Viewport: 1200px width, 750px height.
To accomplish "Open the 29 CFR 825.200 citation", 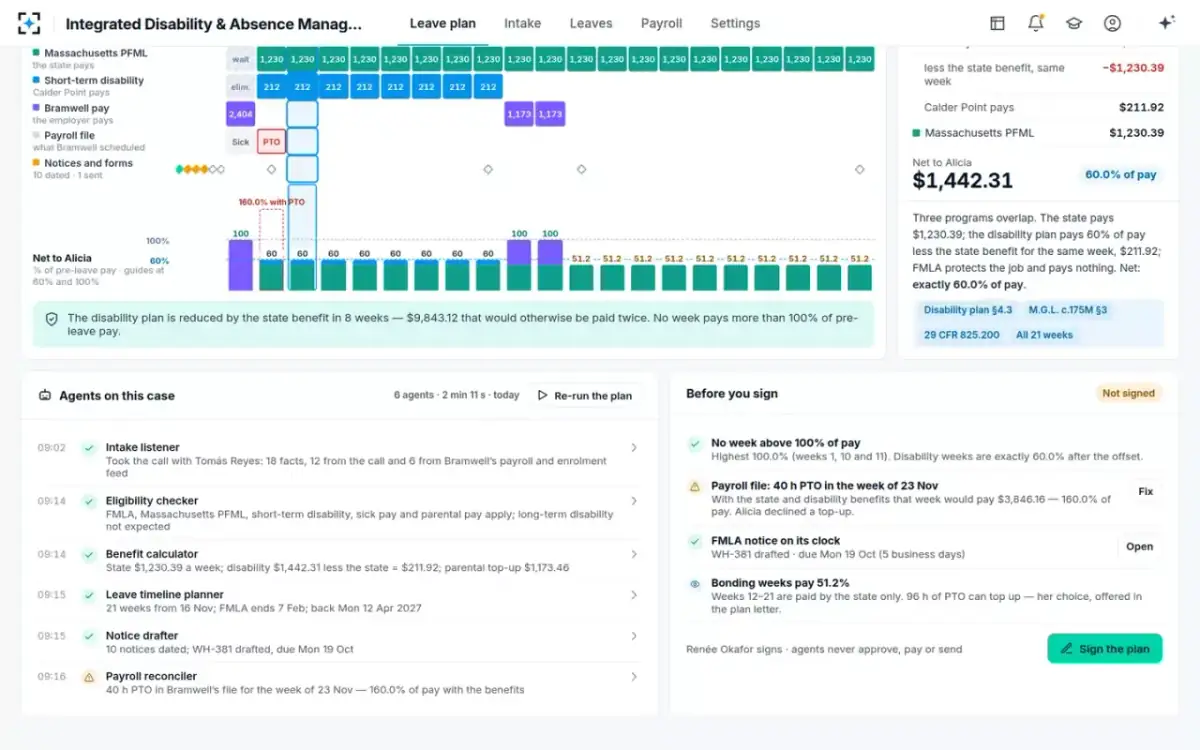I will pos(962,335).
